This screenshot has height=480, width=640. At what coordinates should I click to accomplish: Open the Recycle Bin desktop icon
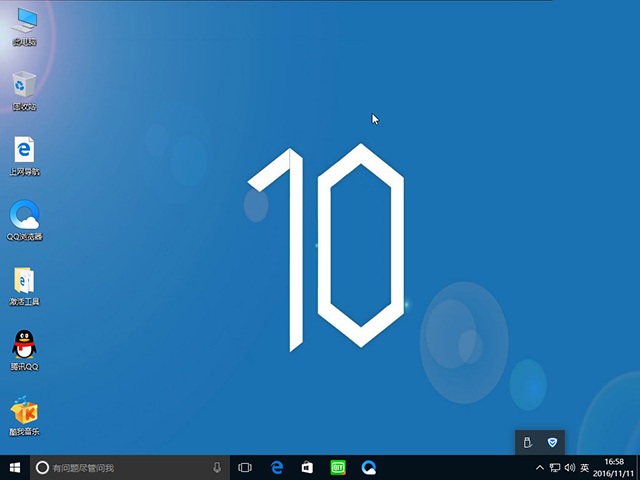[24, 86]
